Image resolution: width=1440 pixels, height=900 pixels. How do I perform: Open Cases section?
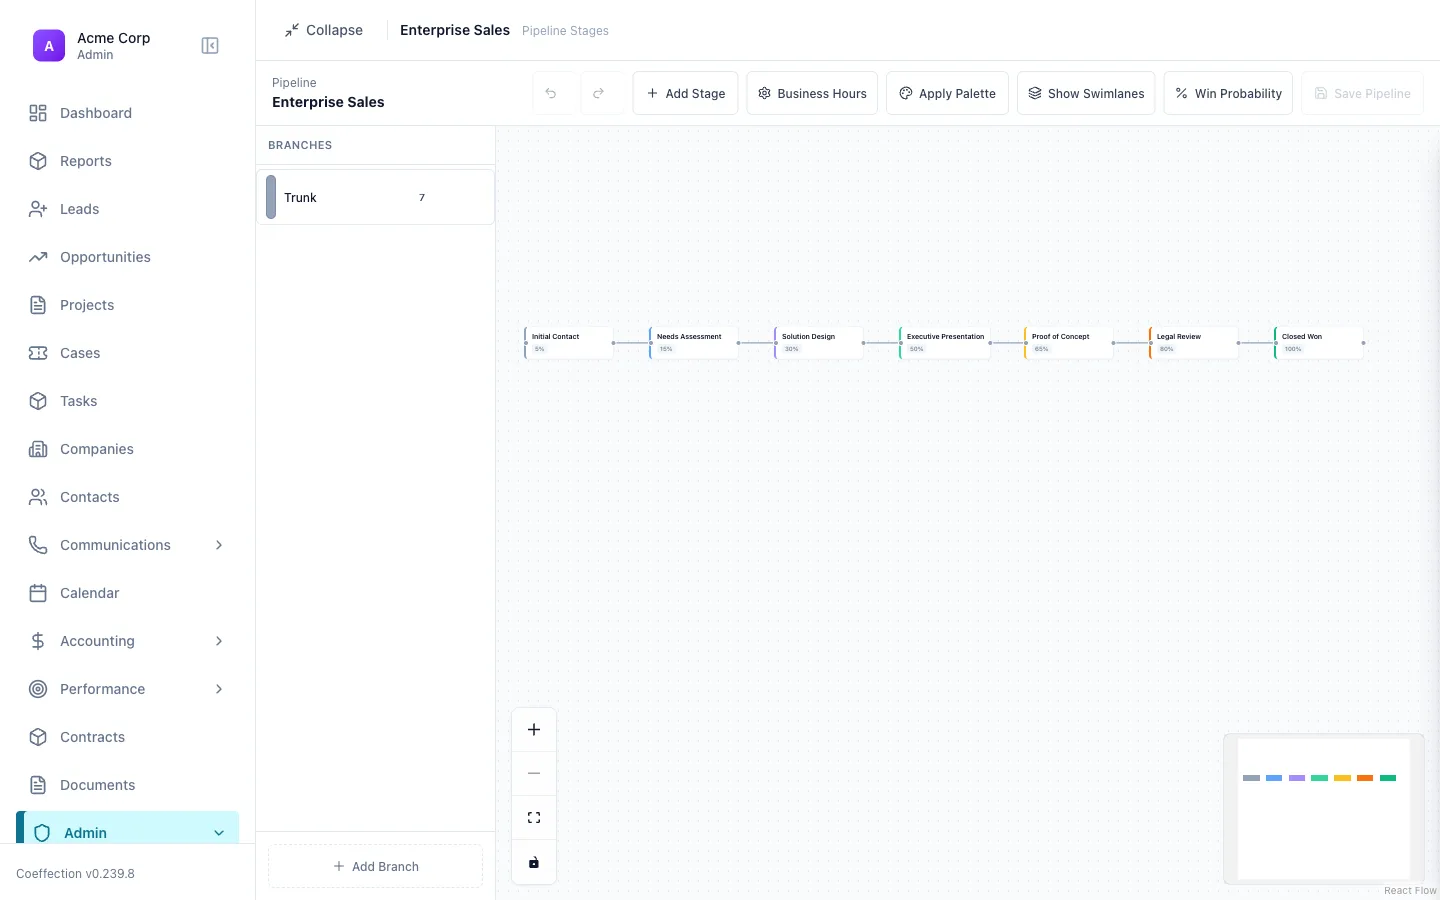128,353
